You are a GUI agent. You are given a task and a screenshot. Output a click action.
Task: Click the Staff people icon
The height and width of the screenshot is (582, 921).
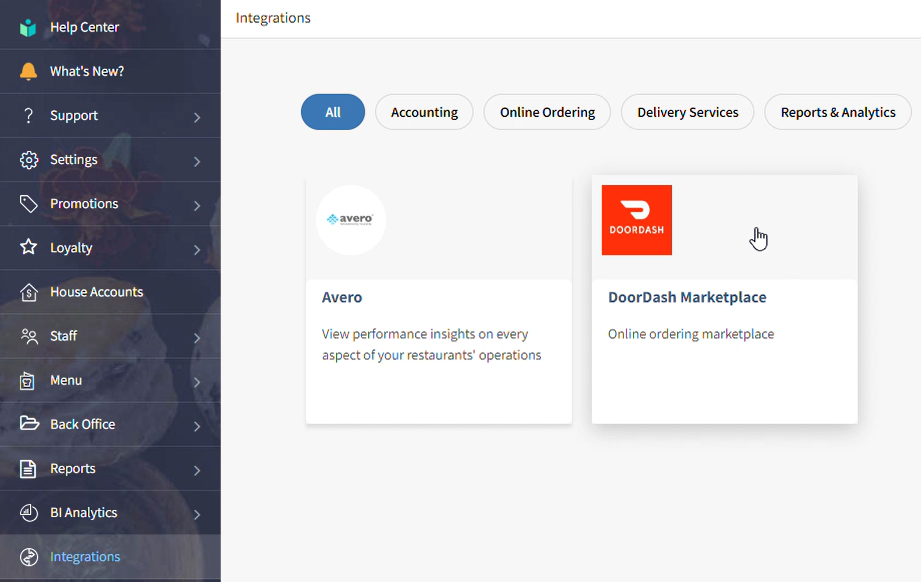click(x=28, y=335)
